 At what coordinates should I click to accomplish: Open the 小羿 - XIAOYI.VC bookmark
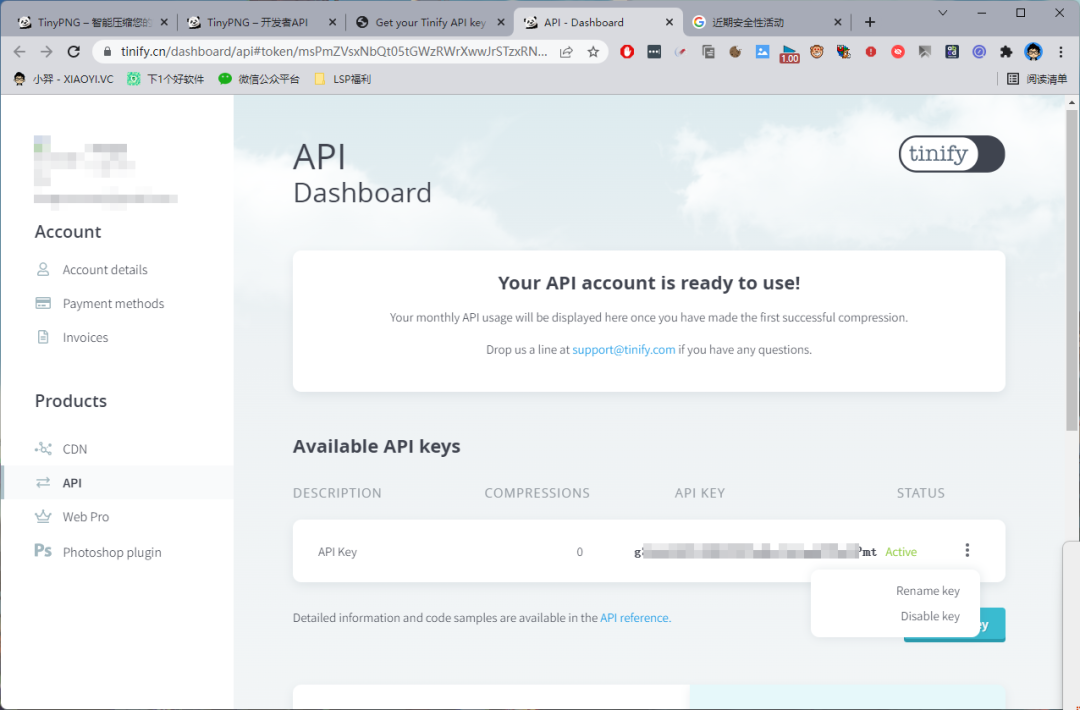[x=63, y=79]
